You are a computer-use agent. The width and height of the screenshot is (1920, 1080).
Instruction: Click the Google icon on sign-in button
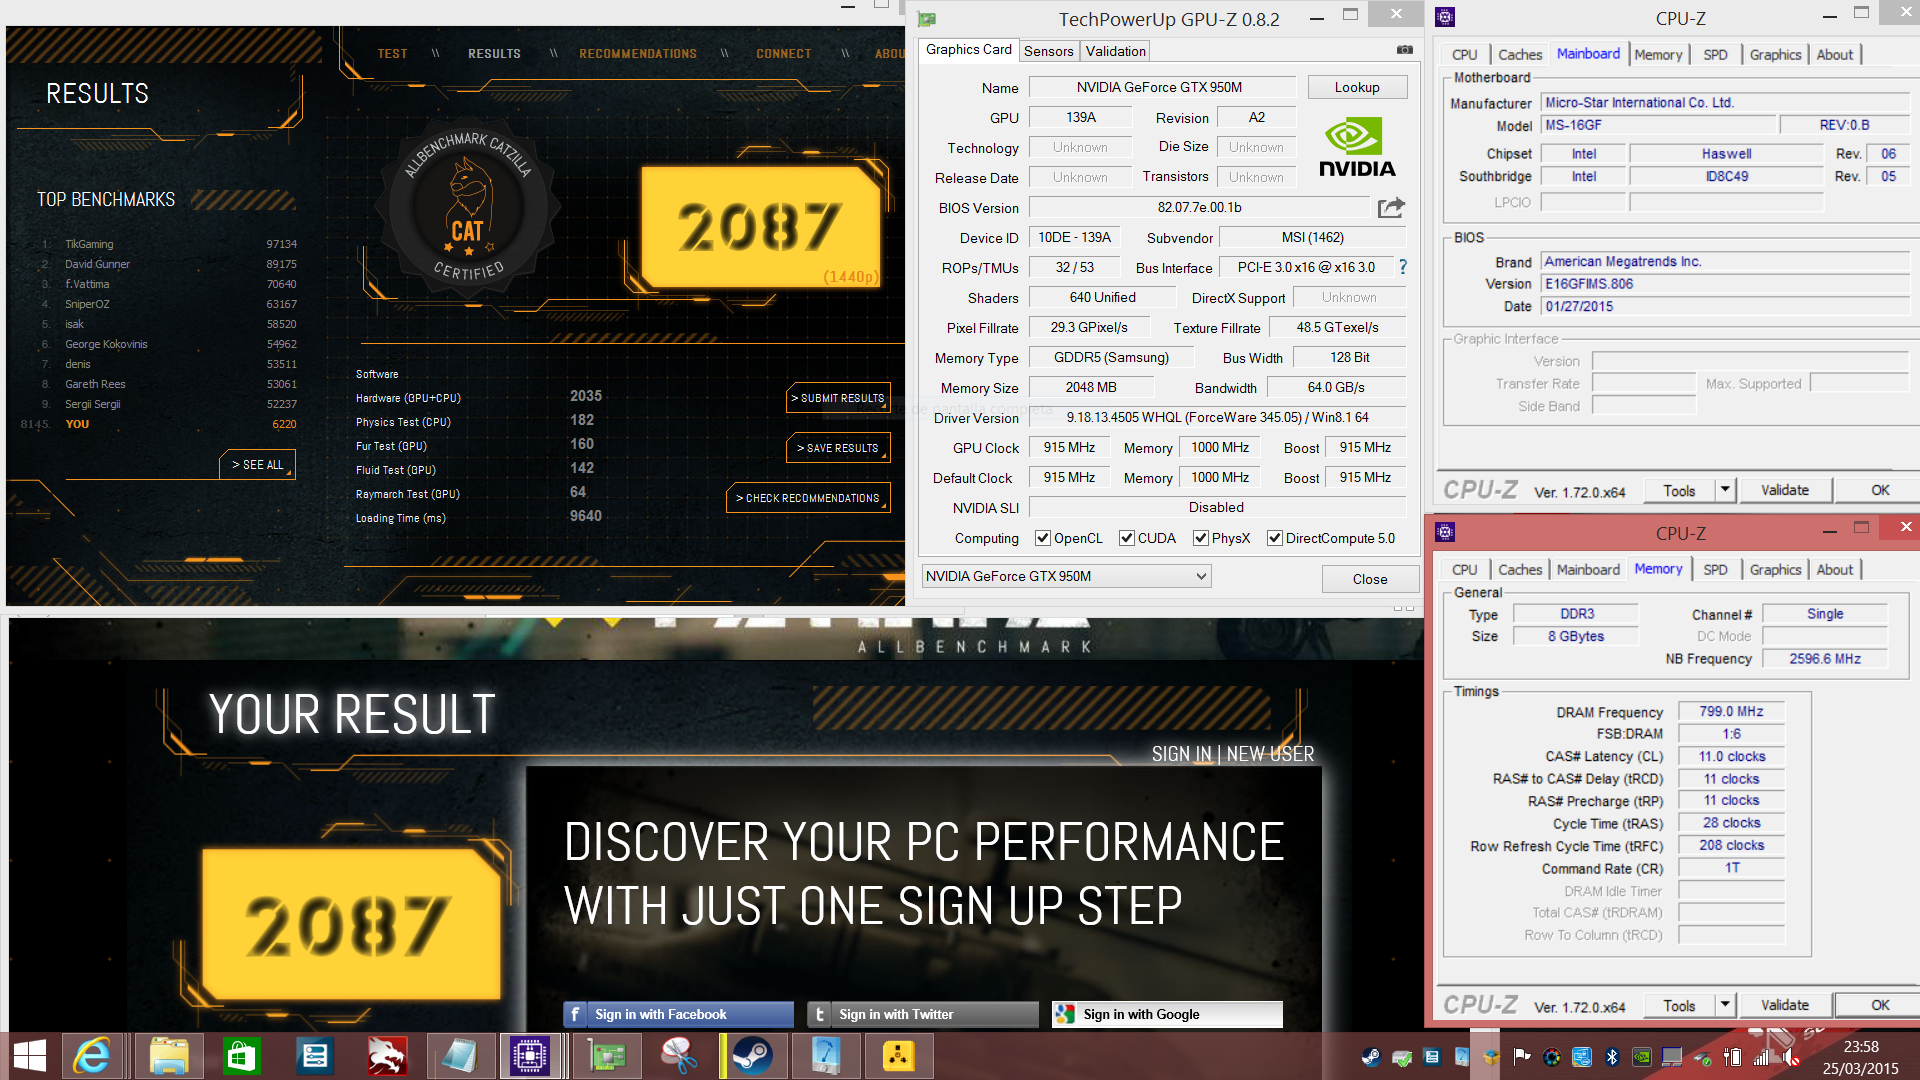1065,1014
